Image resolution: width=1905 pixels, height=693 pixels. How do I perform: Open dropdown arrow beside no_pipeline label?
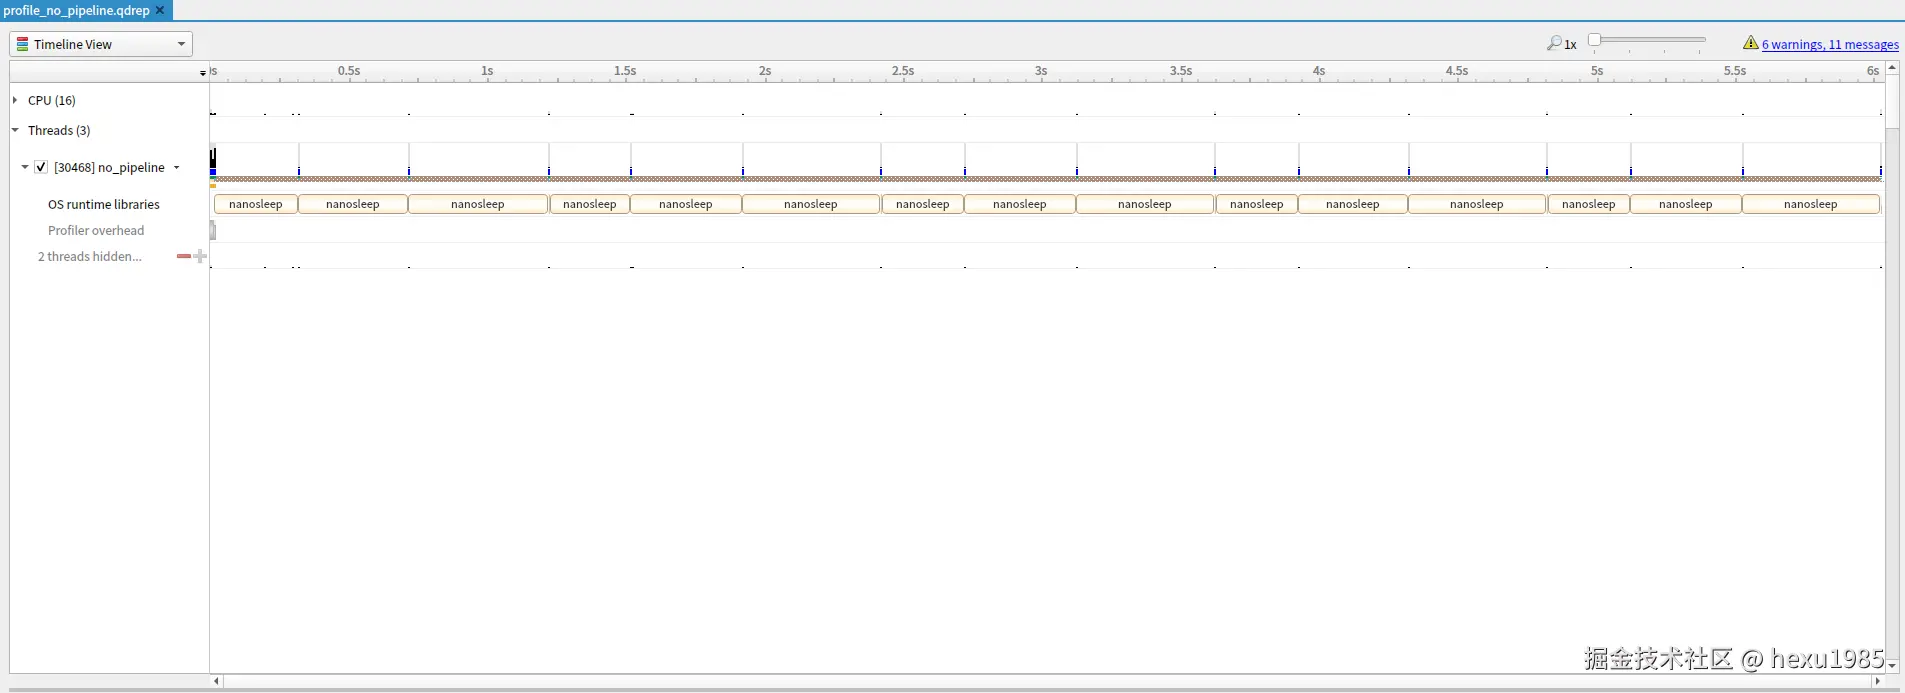pos(177,168)
